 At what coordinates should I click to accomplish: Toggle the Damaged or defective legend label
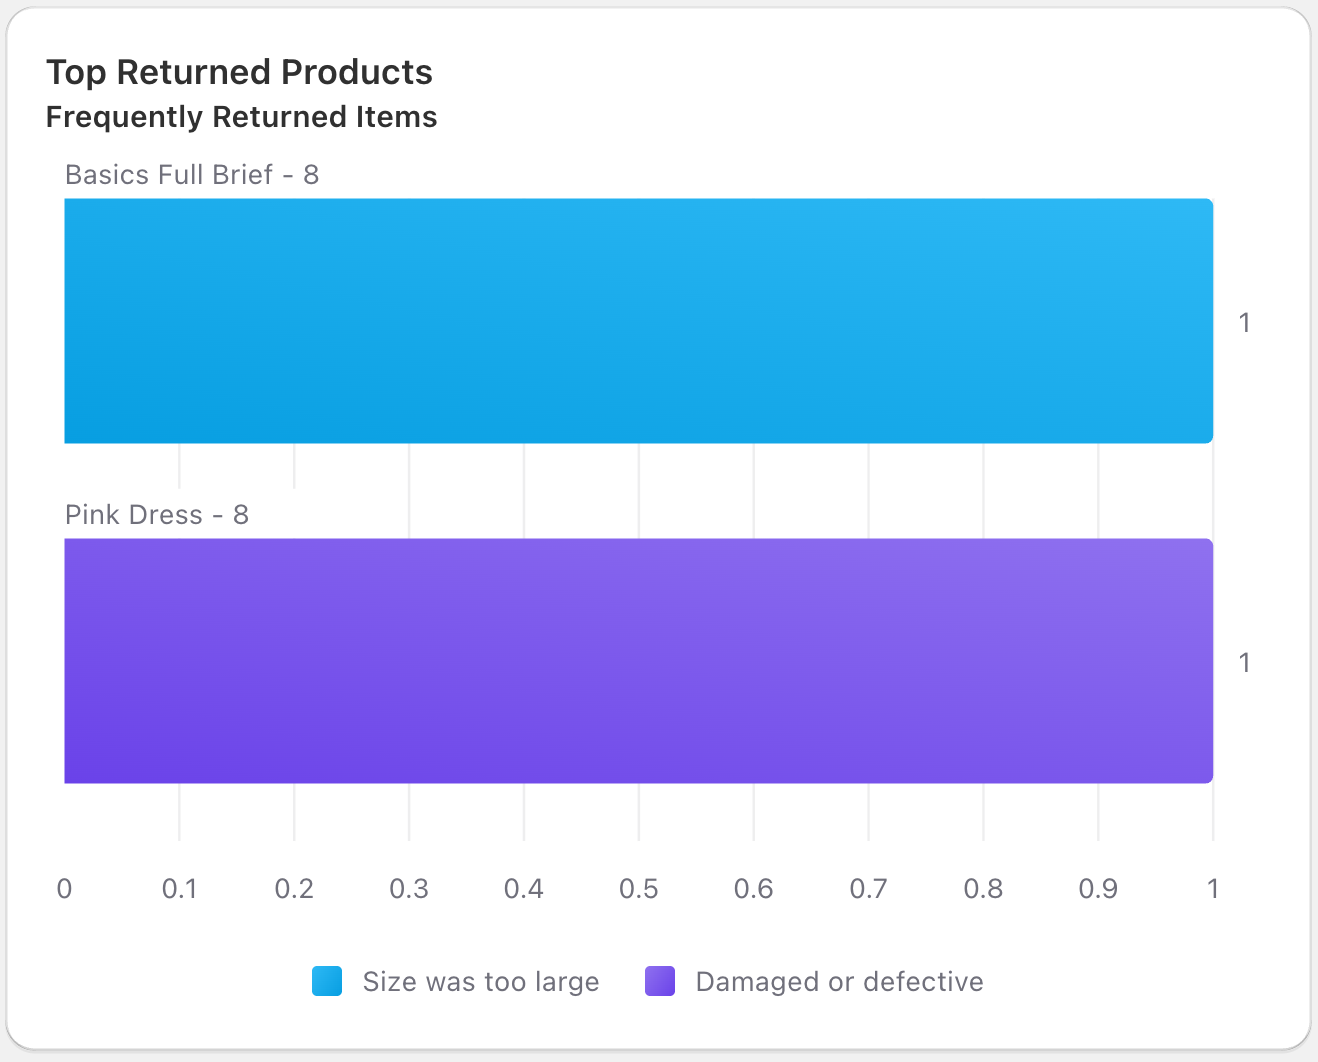839,982
